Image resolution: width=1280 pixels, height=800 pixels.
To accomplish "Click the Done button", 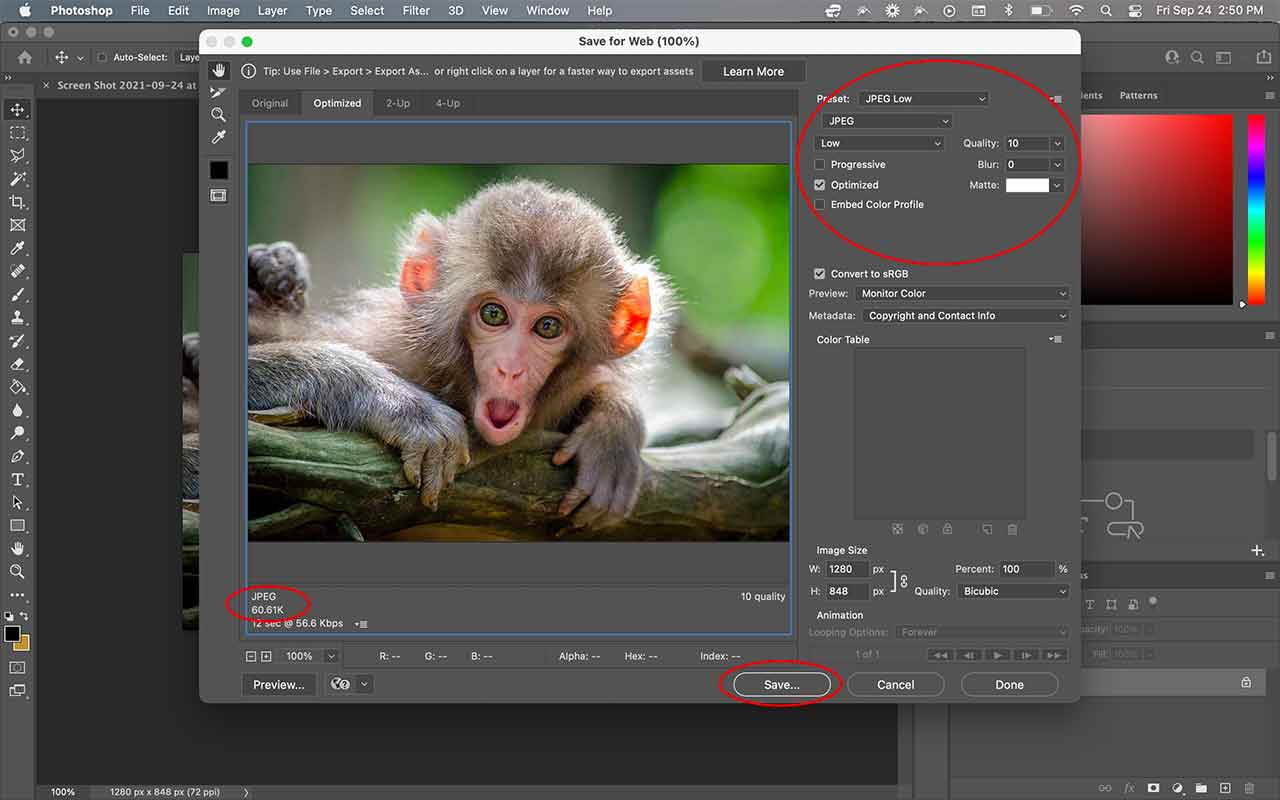I will (1010, 685).
